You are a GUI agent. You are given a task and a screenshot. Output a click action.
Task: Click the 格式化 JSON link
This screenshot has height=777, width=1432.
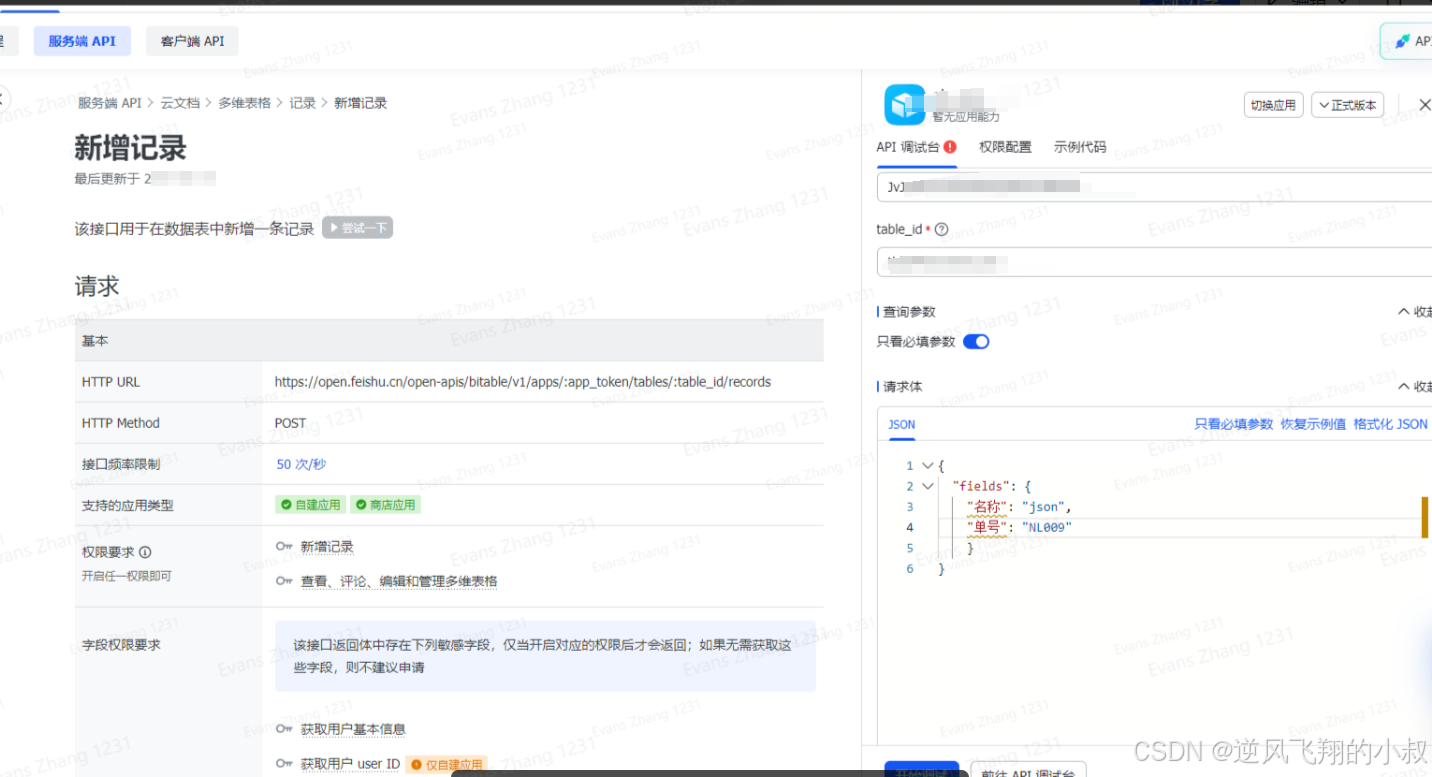click(1390, 424)
